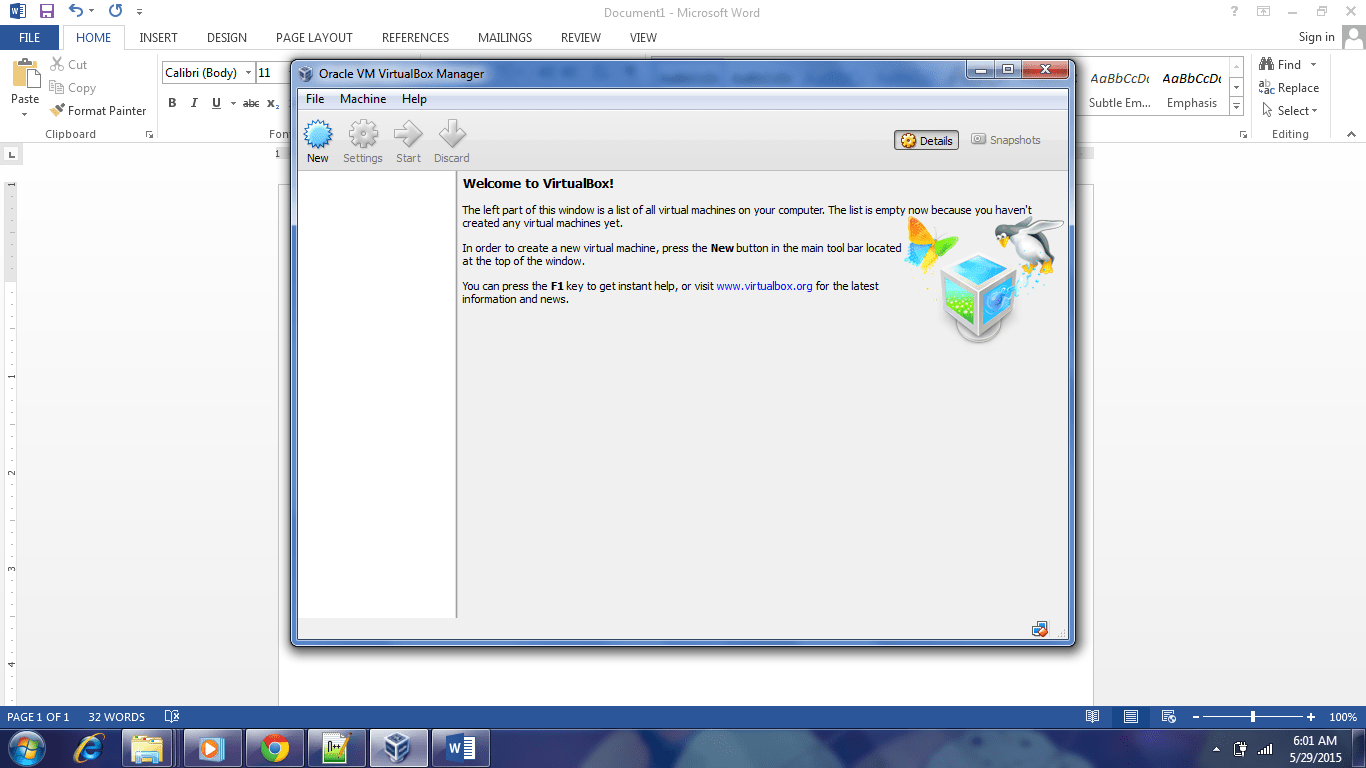Click the 100% zoom level in status bar
The height and width of the screenshot is (768, 1366).
(x=1343, y=717)
